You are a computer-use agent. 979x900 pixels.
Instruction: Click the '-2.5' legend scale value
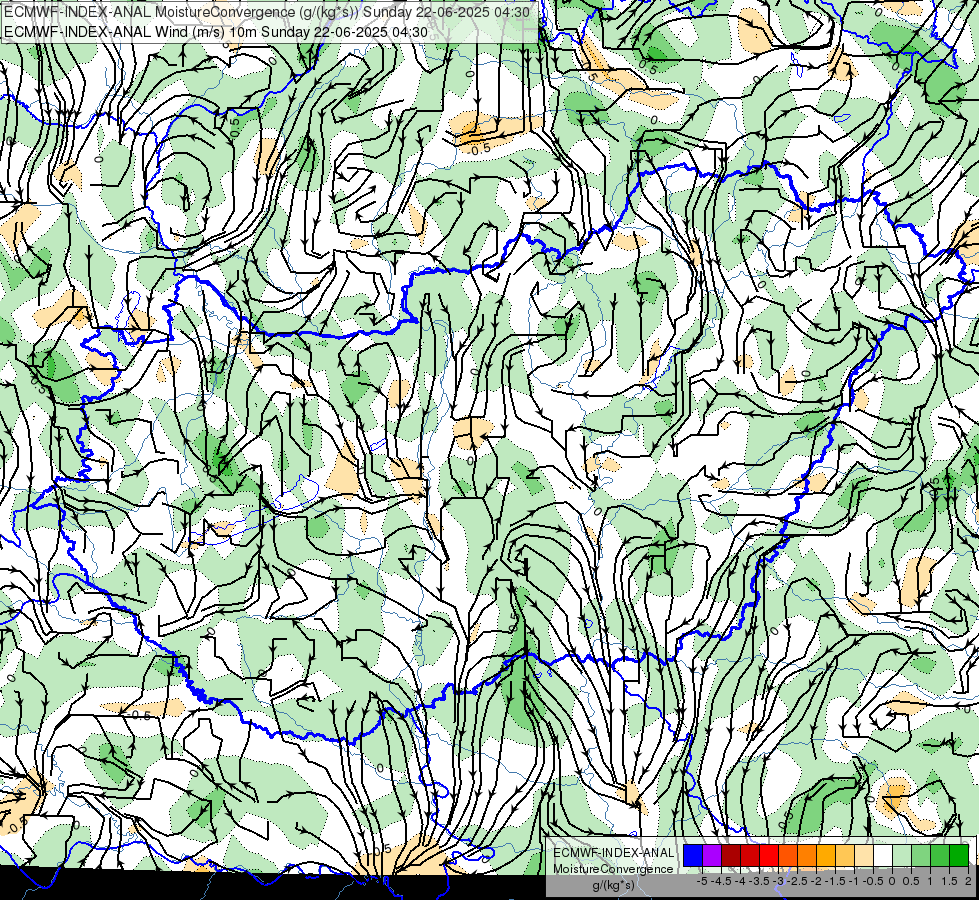[x=797, y=881]
